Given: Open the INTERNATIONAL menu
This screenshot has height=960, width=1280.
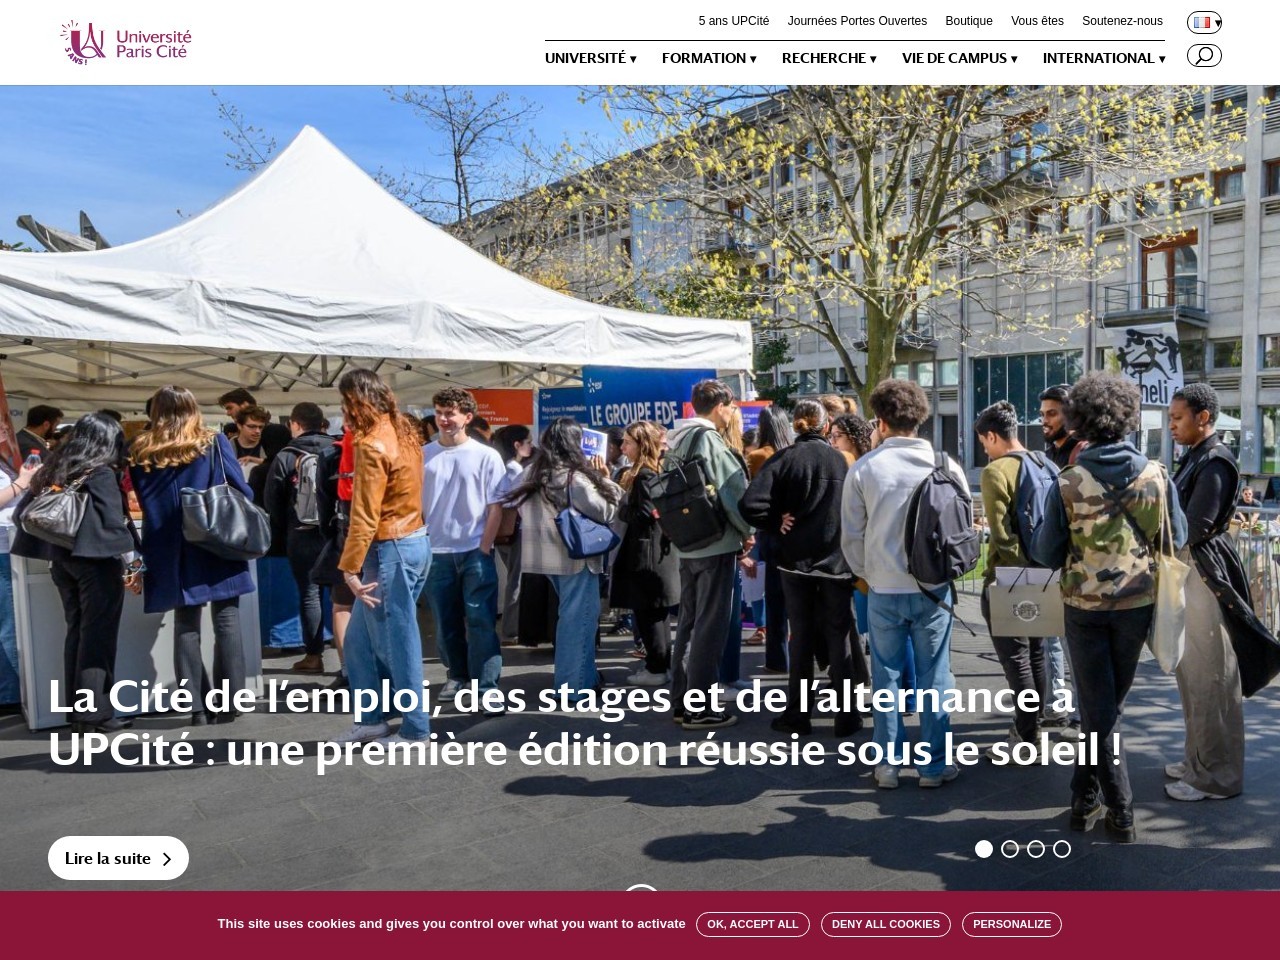Looking at the screenshot, I should point(1104,58).
